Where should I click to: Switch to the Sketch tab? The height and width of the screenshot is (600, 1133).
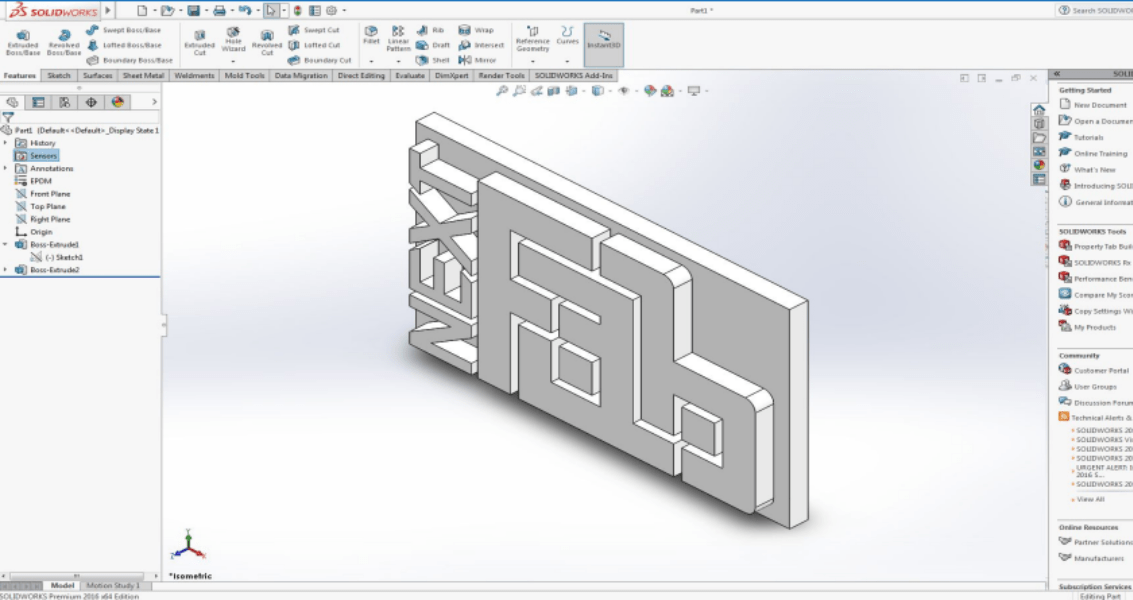point(58,74)
